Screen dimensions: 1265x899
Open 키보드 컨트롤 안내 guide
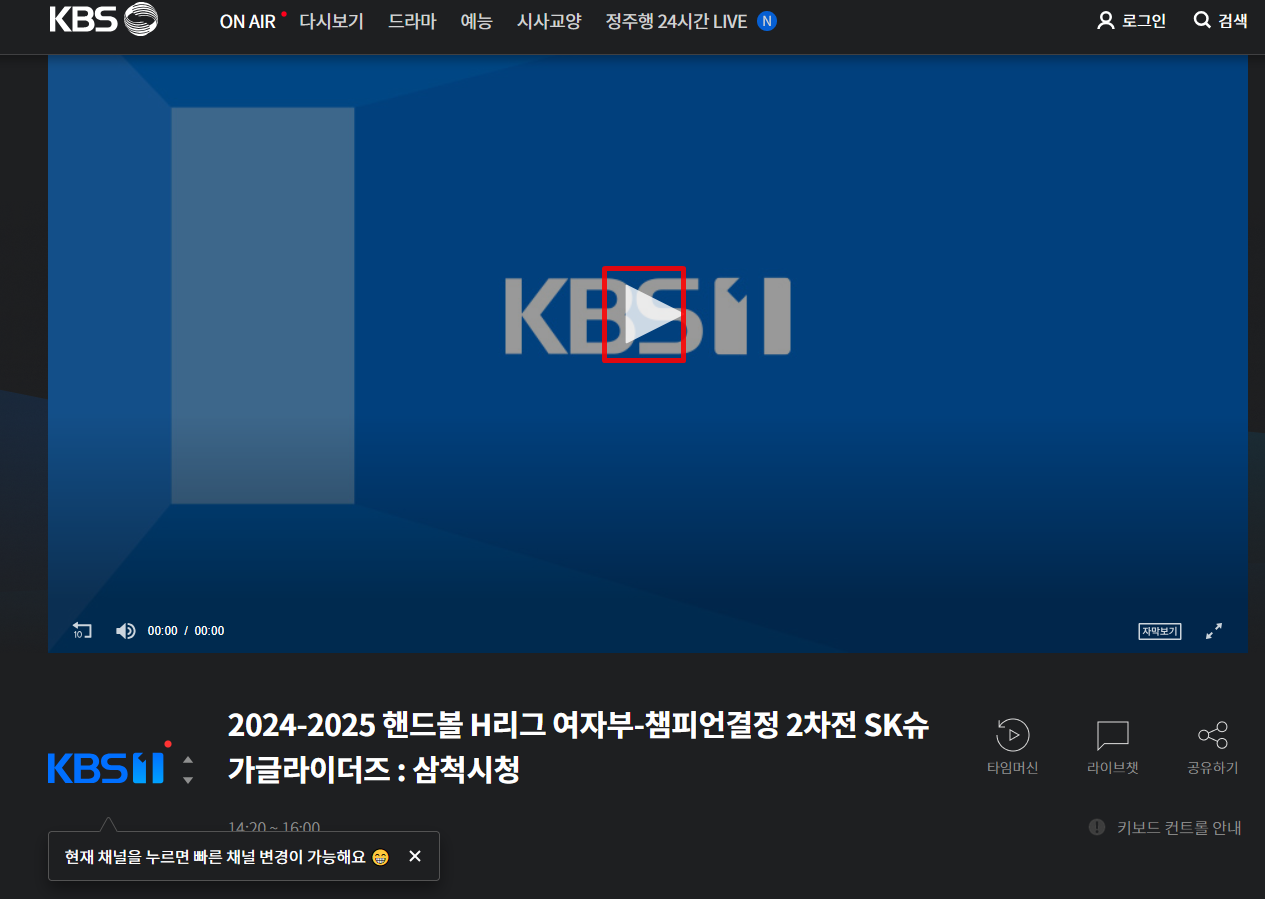pyautogui.click(x=1165, y=827)
